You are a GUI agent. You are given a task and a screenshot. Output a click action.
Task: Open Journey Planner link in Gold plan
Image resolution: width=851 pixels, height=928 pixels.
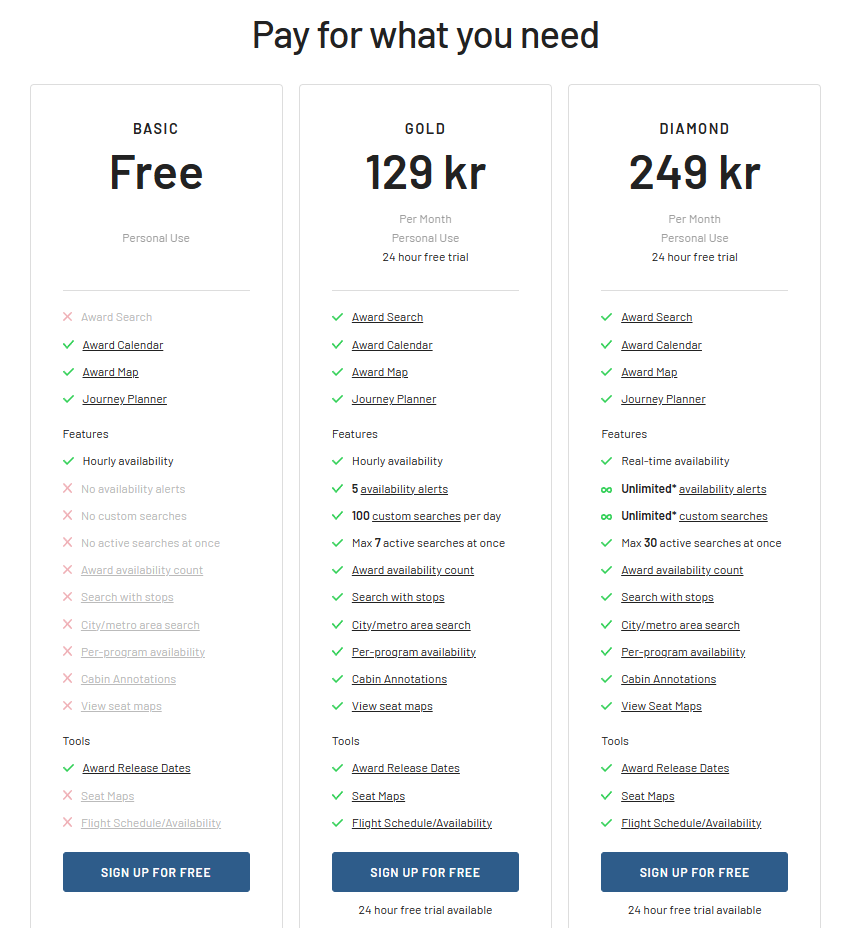394,399
